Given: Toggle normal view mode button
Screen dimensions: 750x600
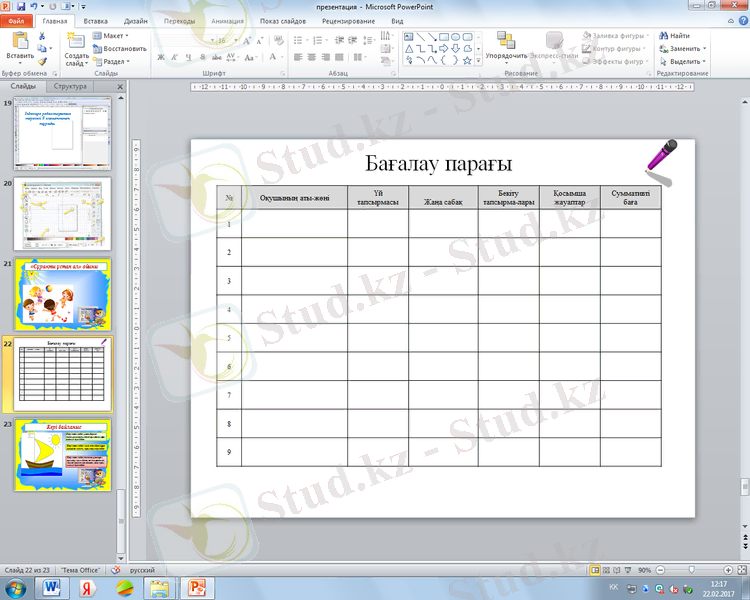Looking at the screenshot, I should pos(596,569).
